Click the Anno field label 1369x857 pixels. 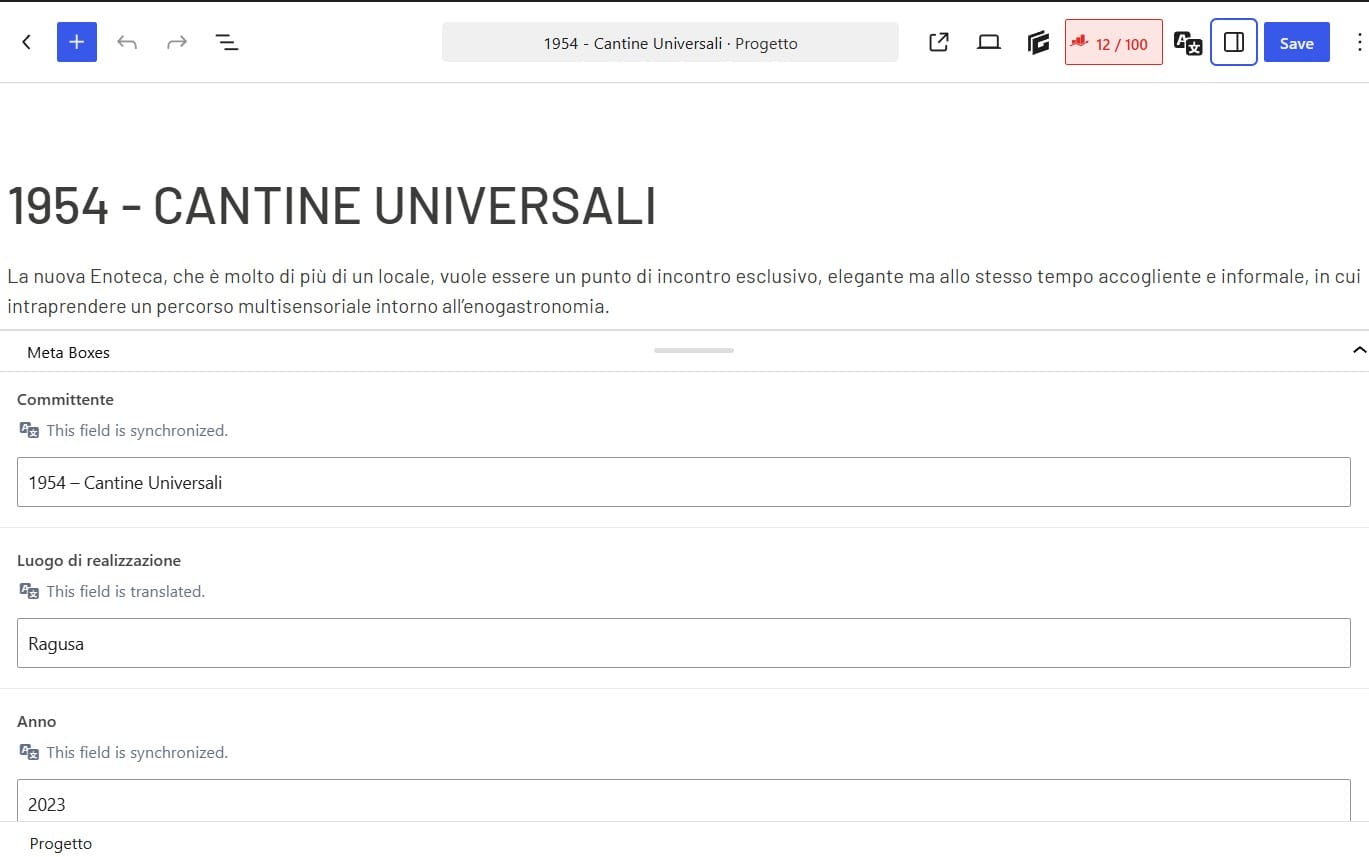point(37,721)
